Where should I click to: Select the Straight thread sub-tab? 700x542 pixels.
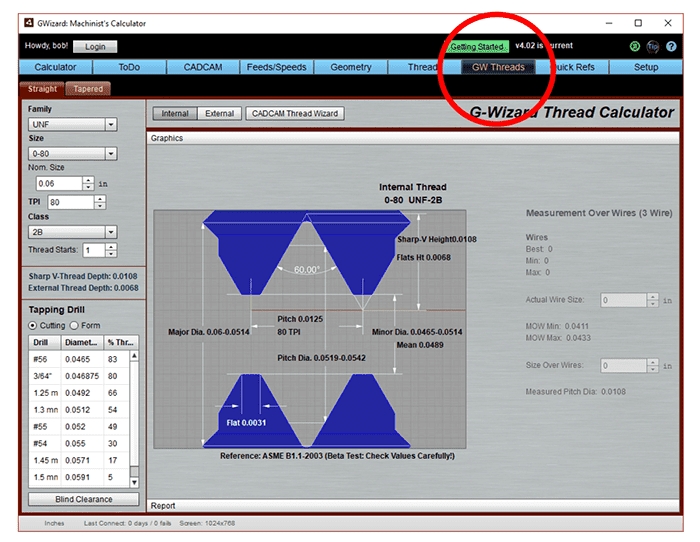pos(42,89)
